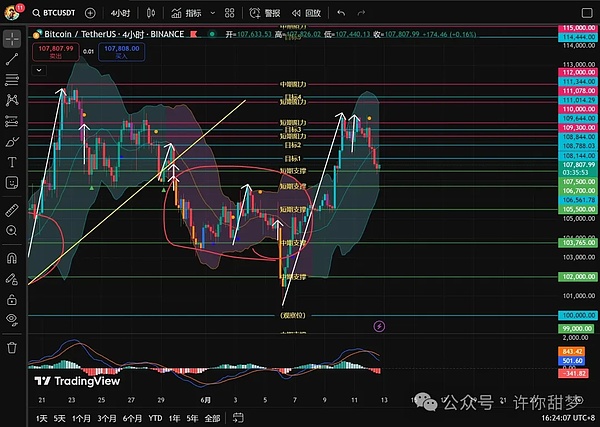Select the crosshair cursor tool
Image resolution: width=600 pixels, height=427 pixels.
pyautogui.click(x=12, y=39)
